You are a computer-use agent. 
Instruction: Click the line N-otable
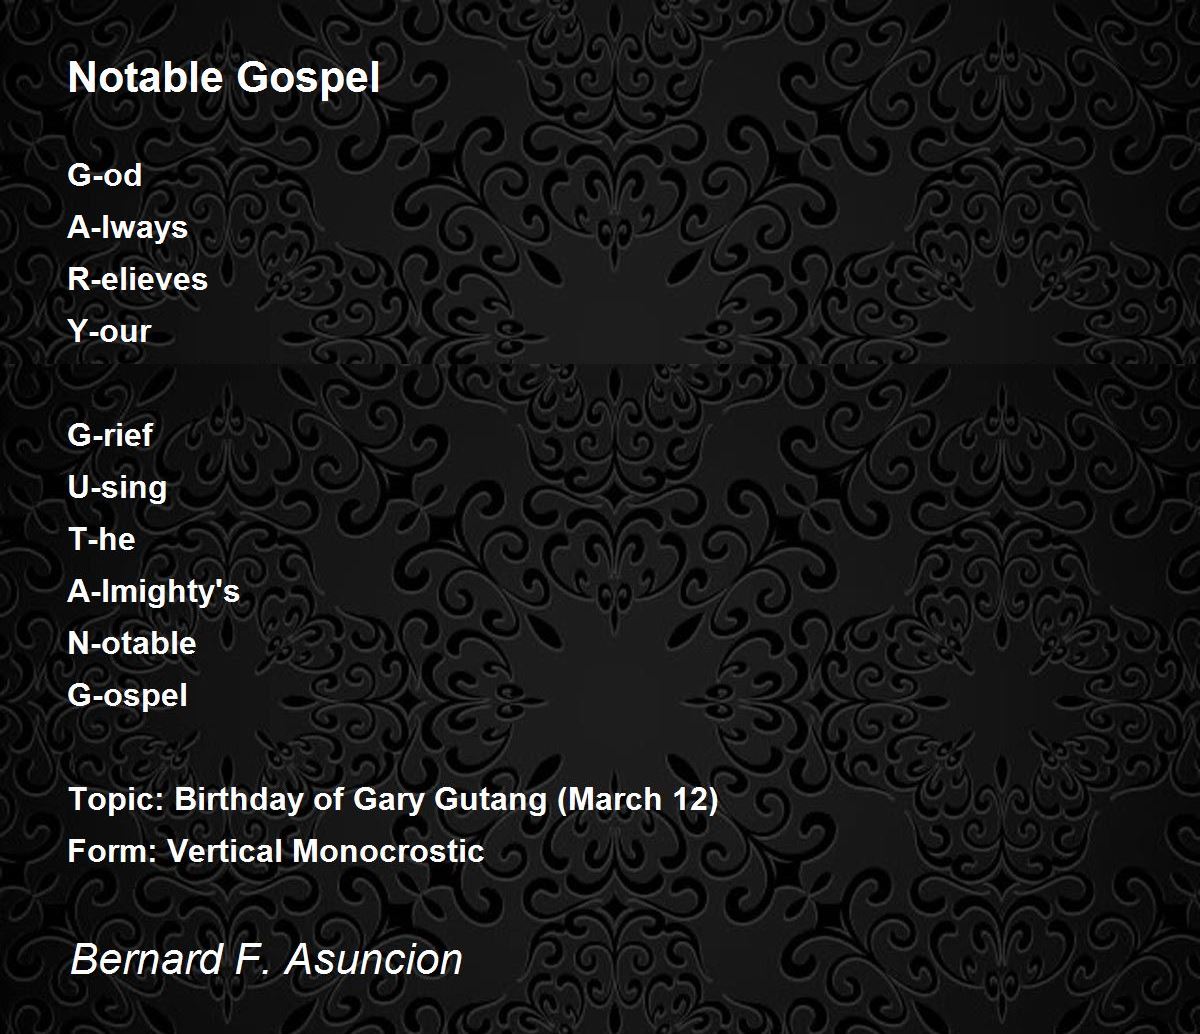coord(132,643)
